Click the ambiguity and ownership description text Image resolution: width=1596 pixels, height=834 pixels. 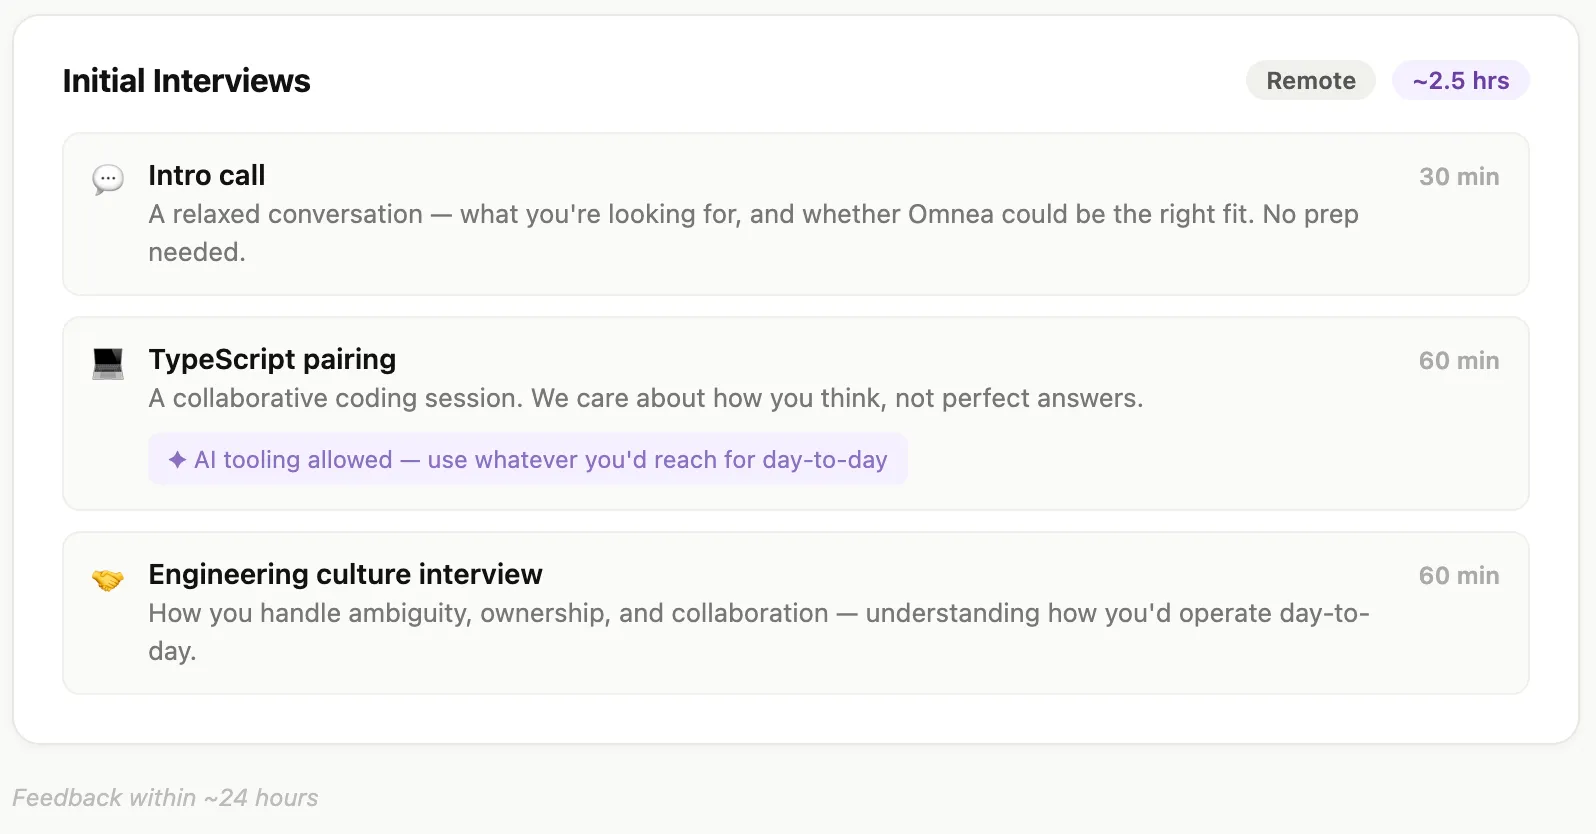pyautogui.click(x=759, y=632)
